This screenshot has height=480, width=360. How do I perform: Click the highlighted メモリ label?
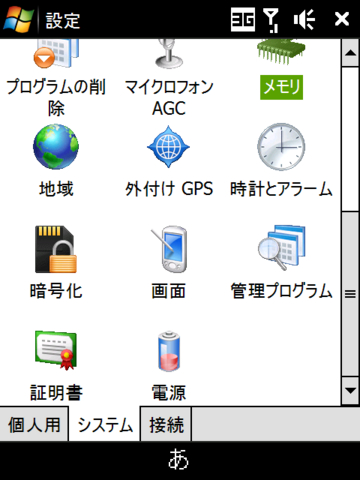(x=281, y=87)
